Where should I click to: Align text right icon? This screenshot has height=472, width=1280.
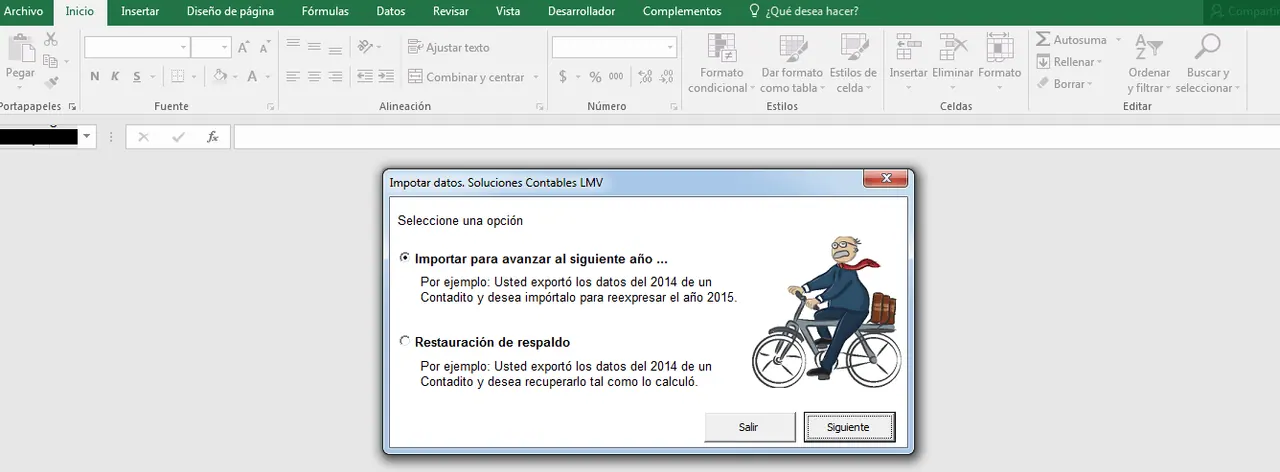click(335, 77)
